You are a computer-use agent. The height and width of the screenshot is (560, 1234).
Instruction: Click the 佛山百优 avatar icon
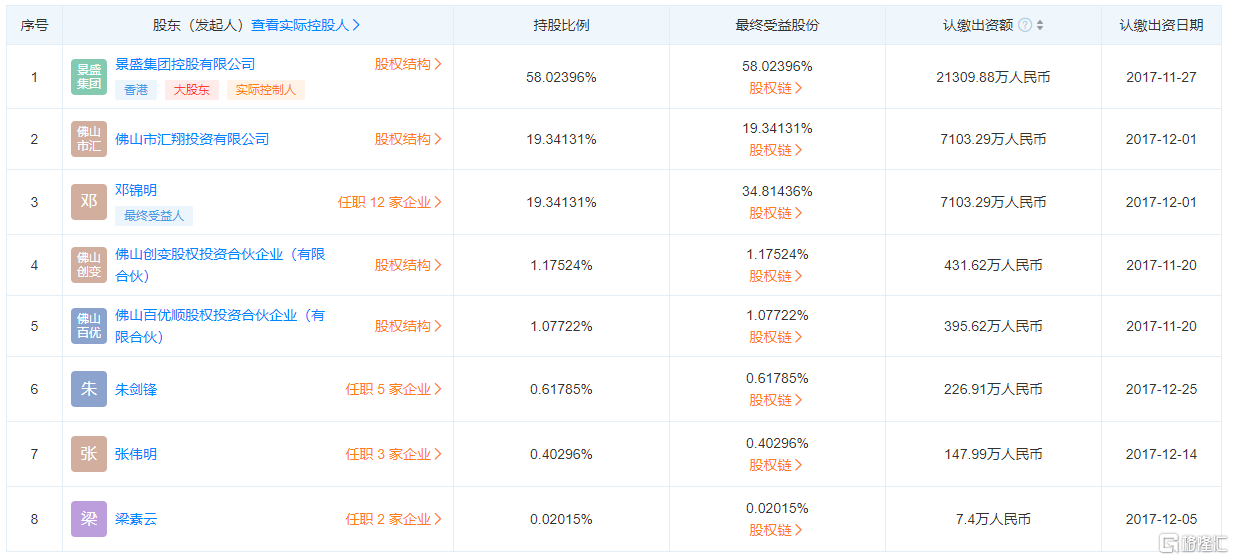(x=89, y=326)
